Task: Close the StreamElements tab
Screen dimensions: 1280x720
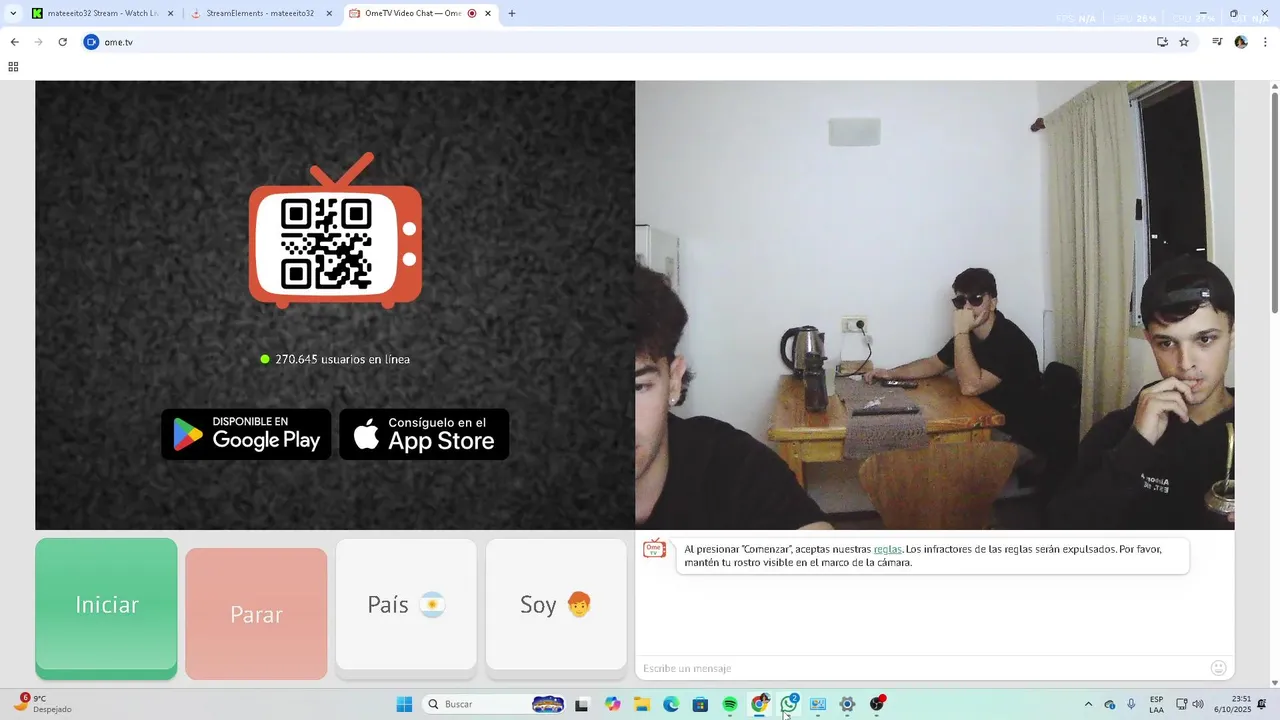Action: click(x=328, y=14)
